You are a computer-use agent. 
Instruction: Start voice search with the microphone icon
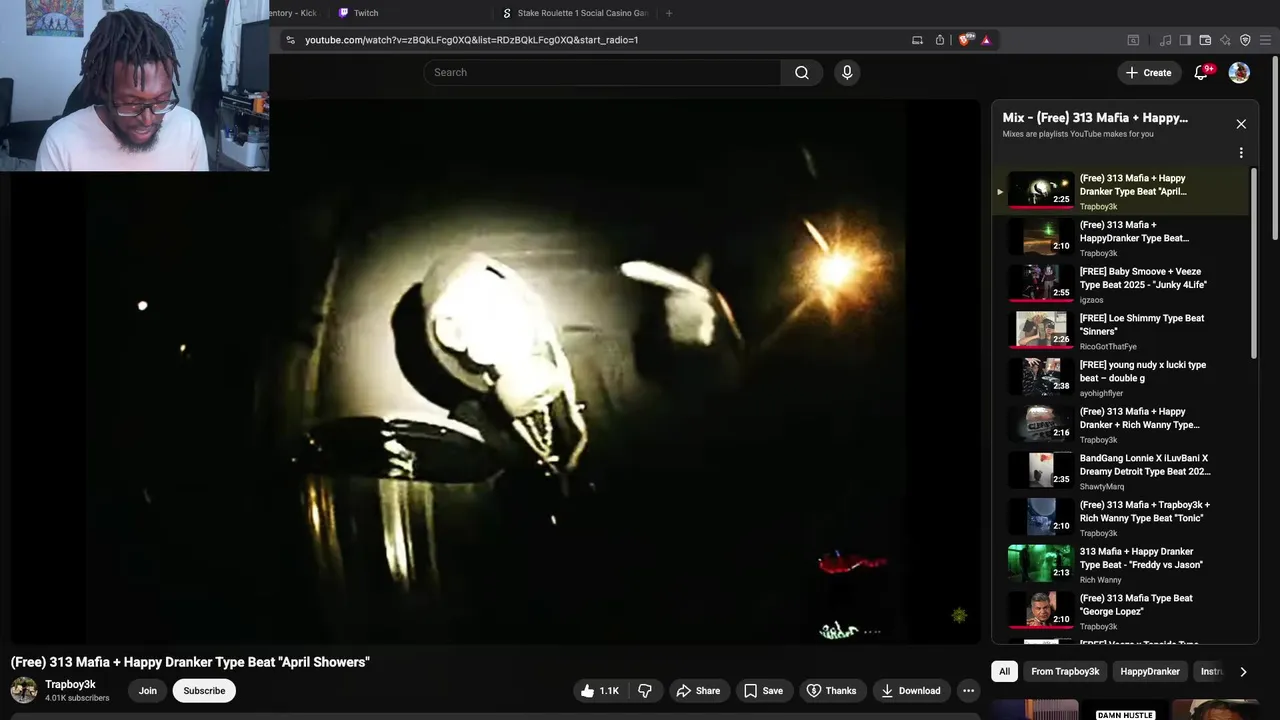(847, 72)
